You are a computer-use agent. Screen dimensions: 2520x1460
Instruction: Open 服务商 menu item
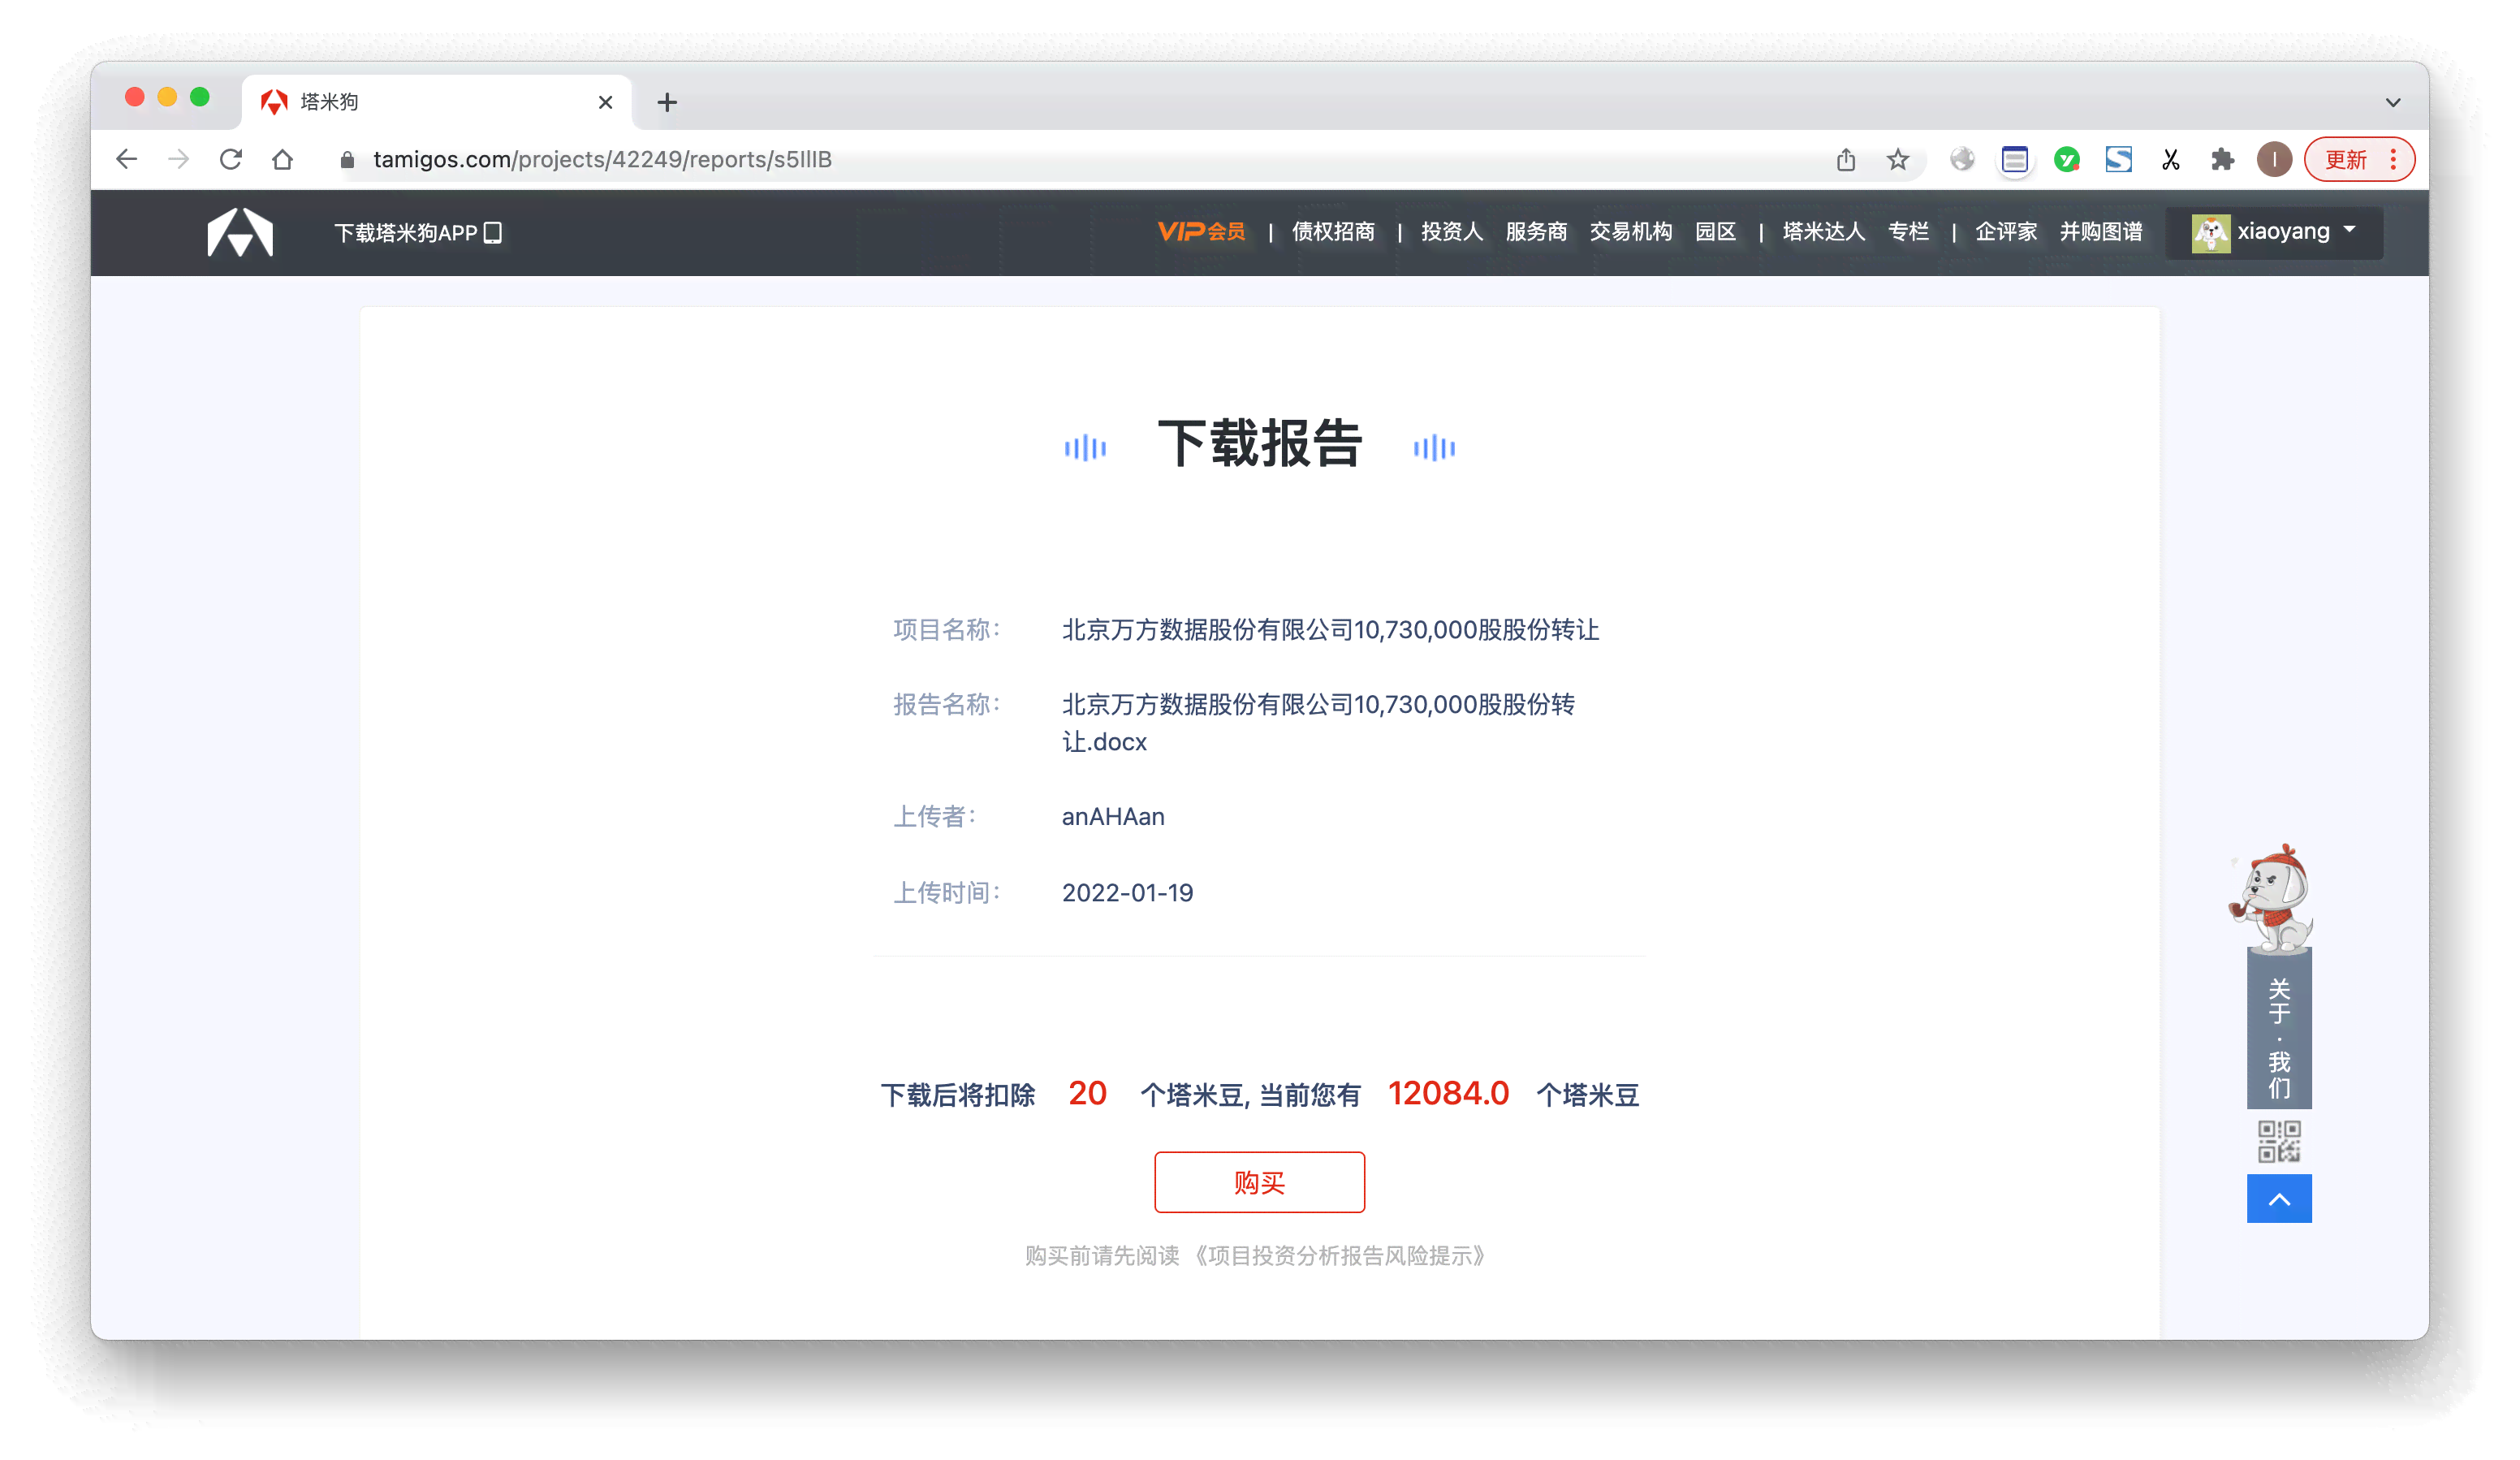coord(1536,232)
